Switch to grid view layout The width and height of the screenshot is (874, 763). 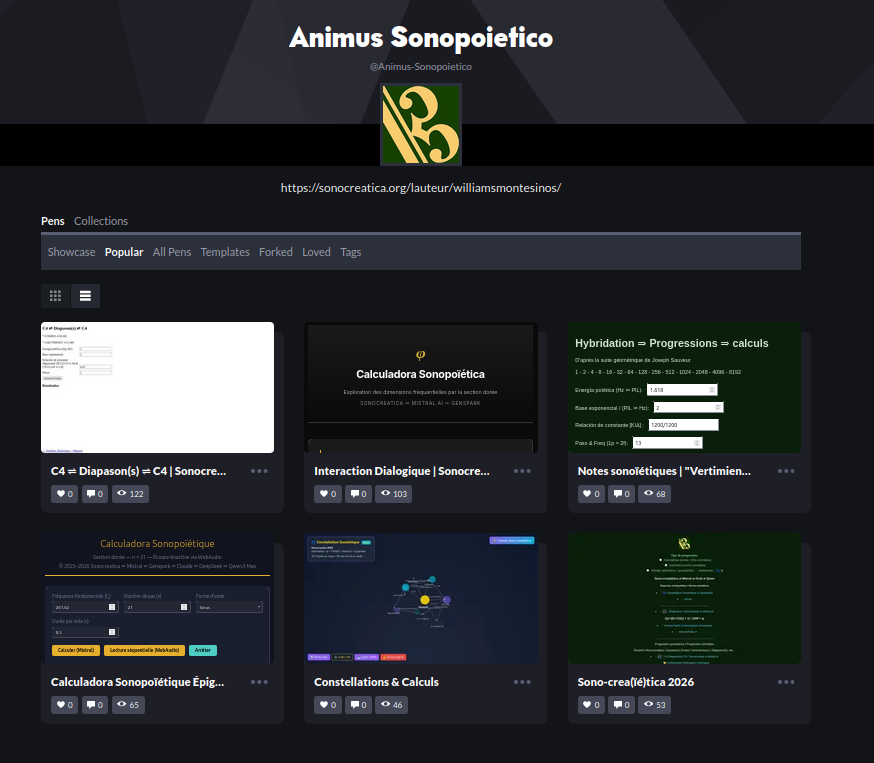coord(56,296)
